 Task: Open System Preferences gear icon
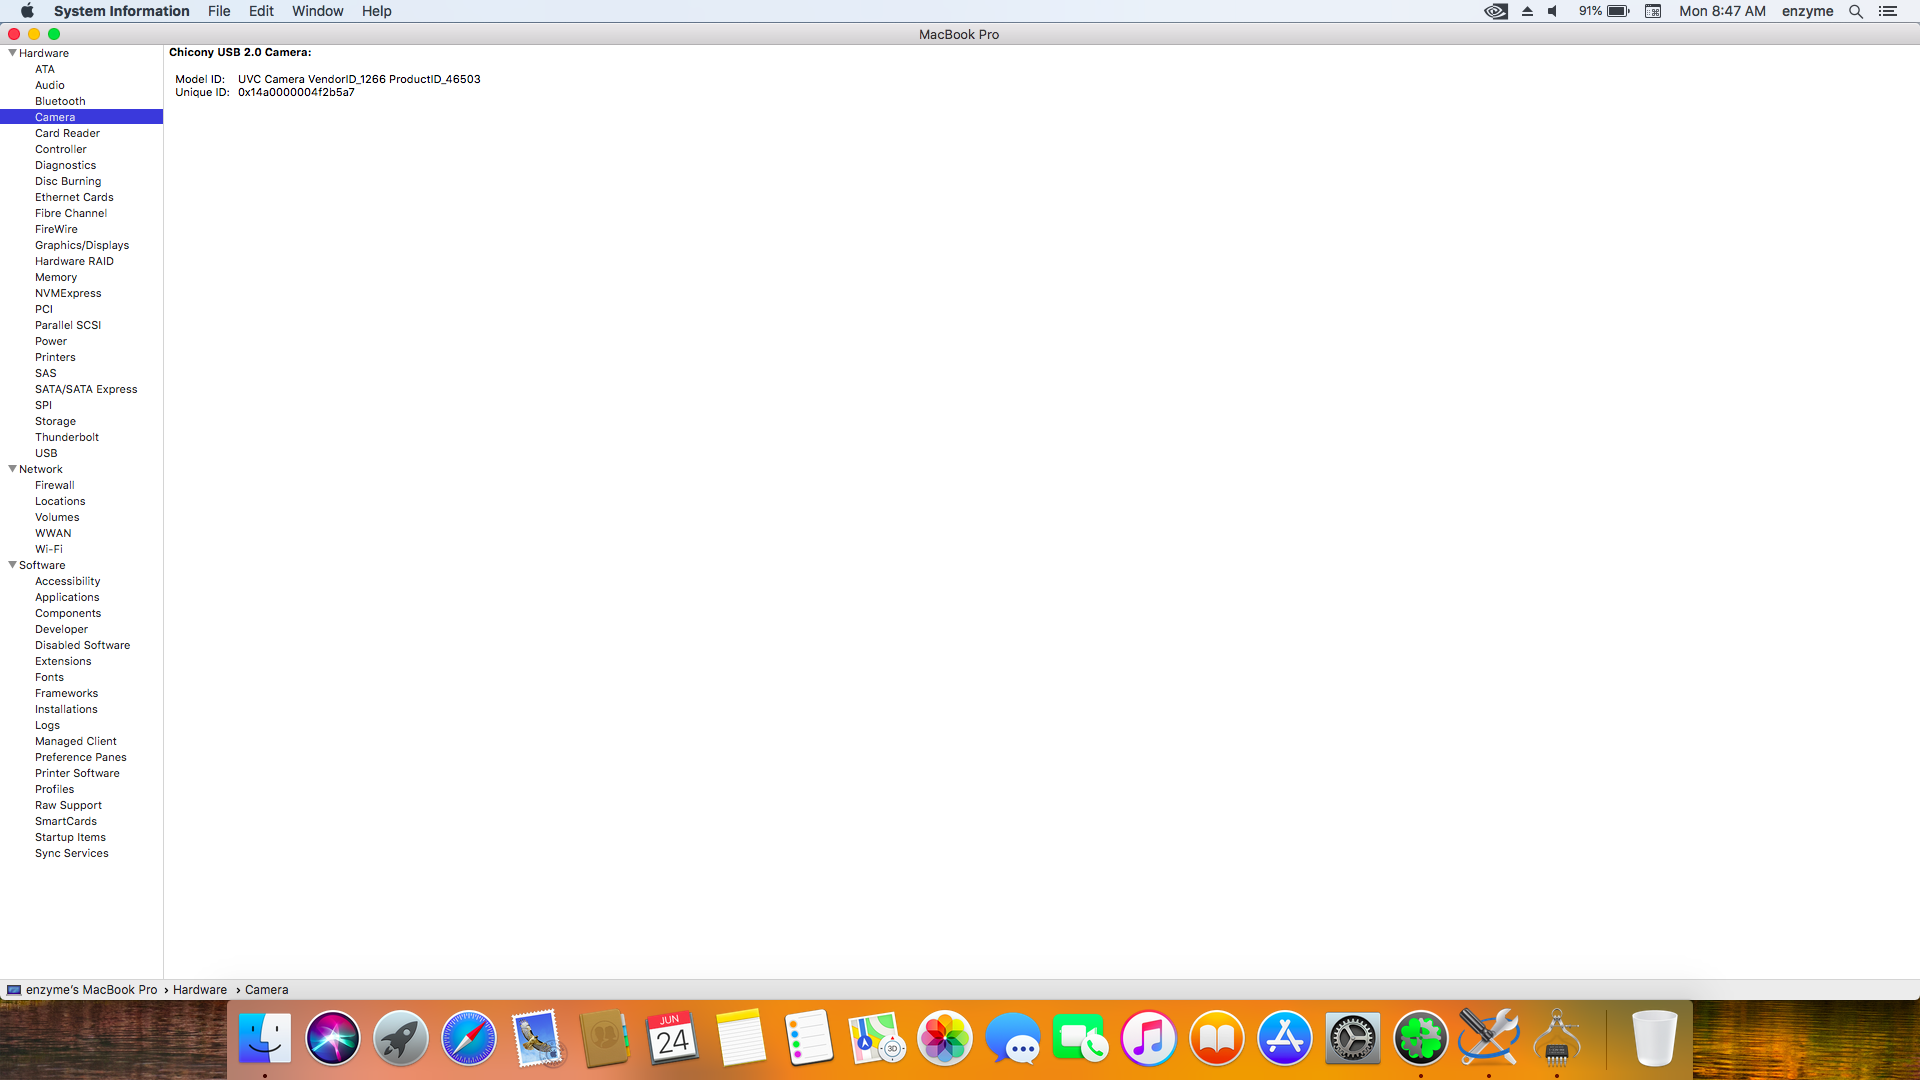[x=1352, y=1039]
